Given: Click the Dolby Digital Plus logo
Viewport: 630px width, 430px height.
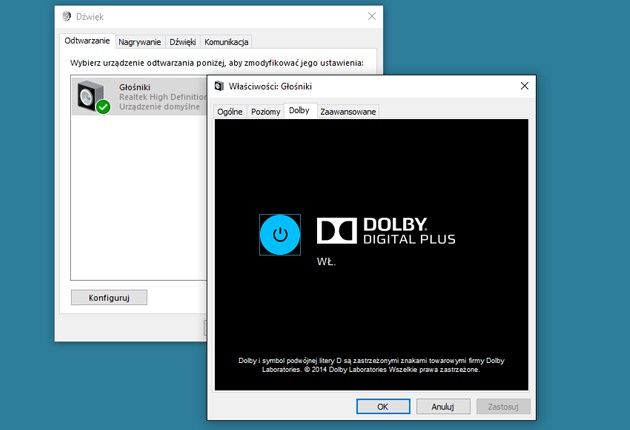Looking at the screenshot, I should tap(386, 231).
